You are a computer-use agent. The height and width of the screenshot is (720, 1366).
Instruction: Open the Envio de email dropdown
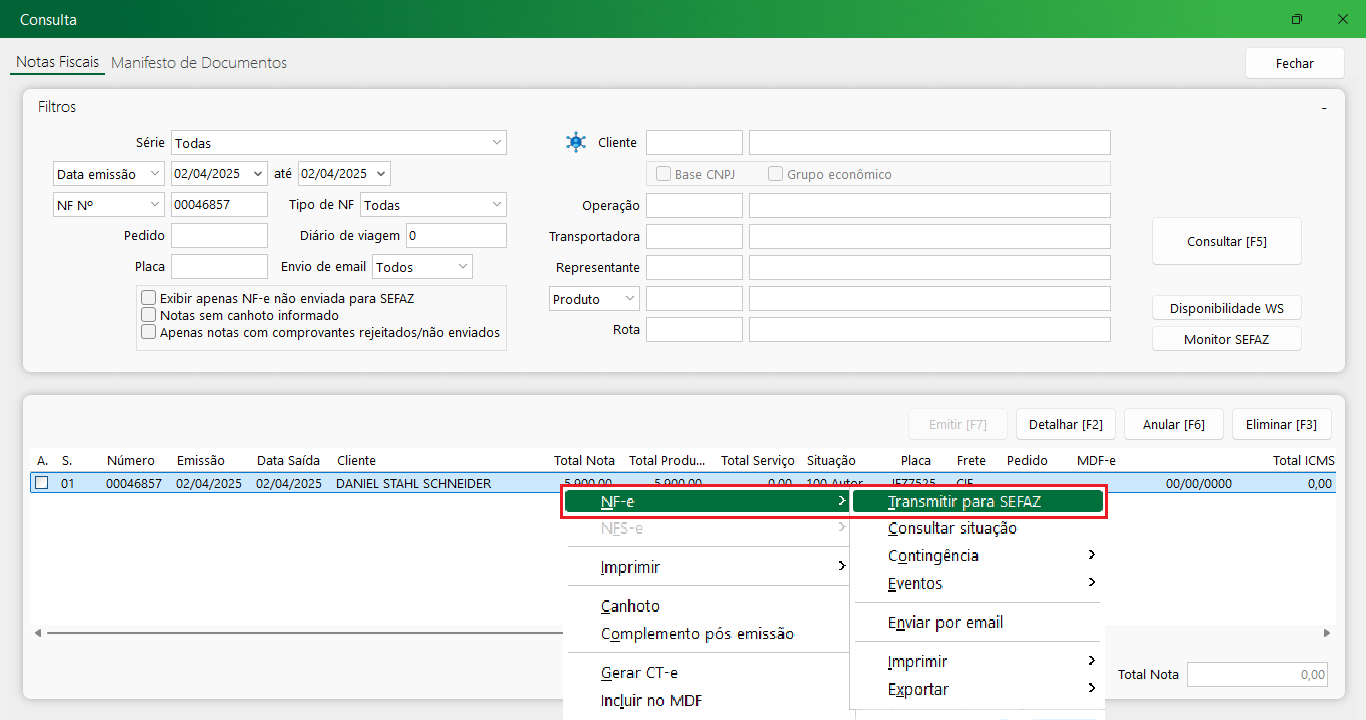point(462,267)
